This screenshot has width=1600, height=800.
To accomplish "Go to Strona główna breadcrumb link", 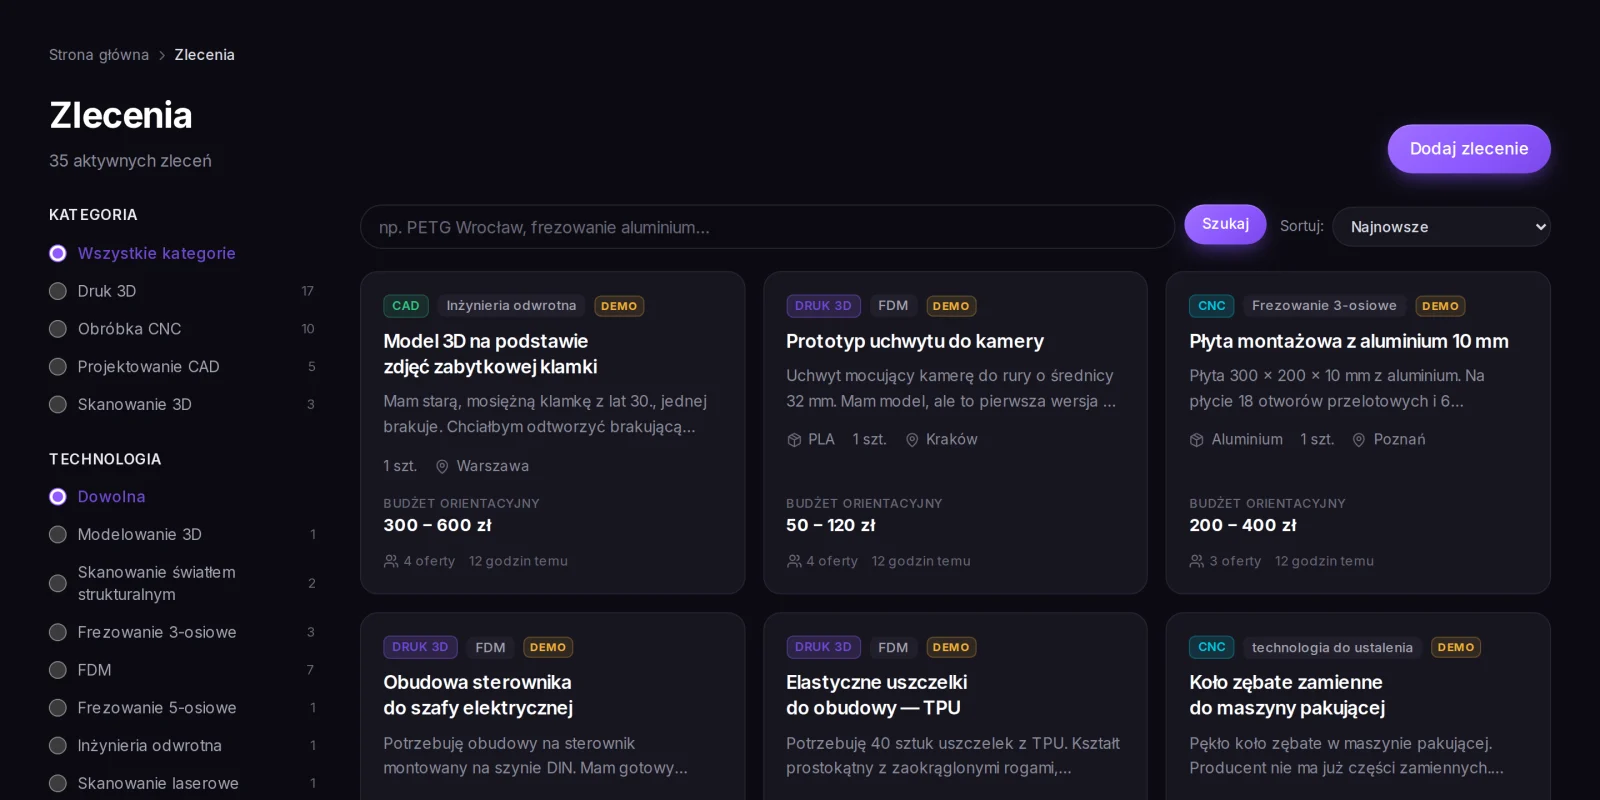I will click(x=99, y=55).
